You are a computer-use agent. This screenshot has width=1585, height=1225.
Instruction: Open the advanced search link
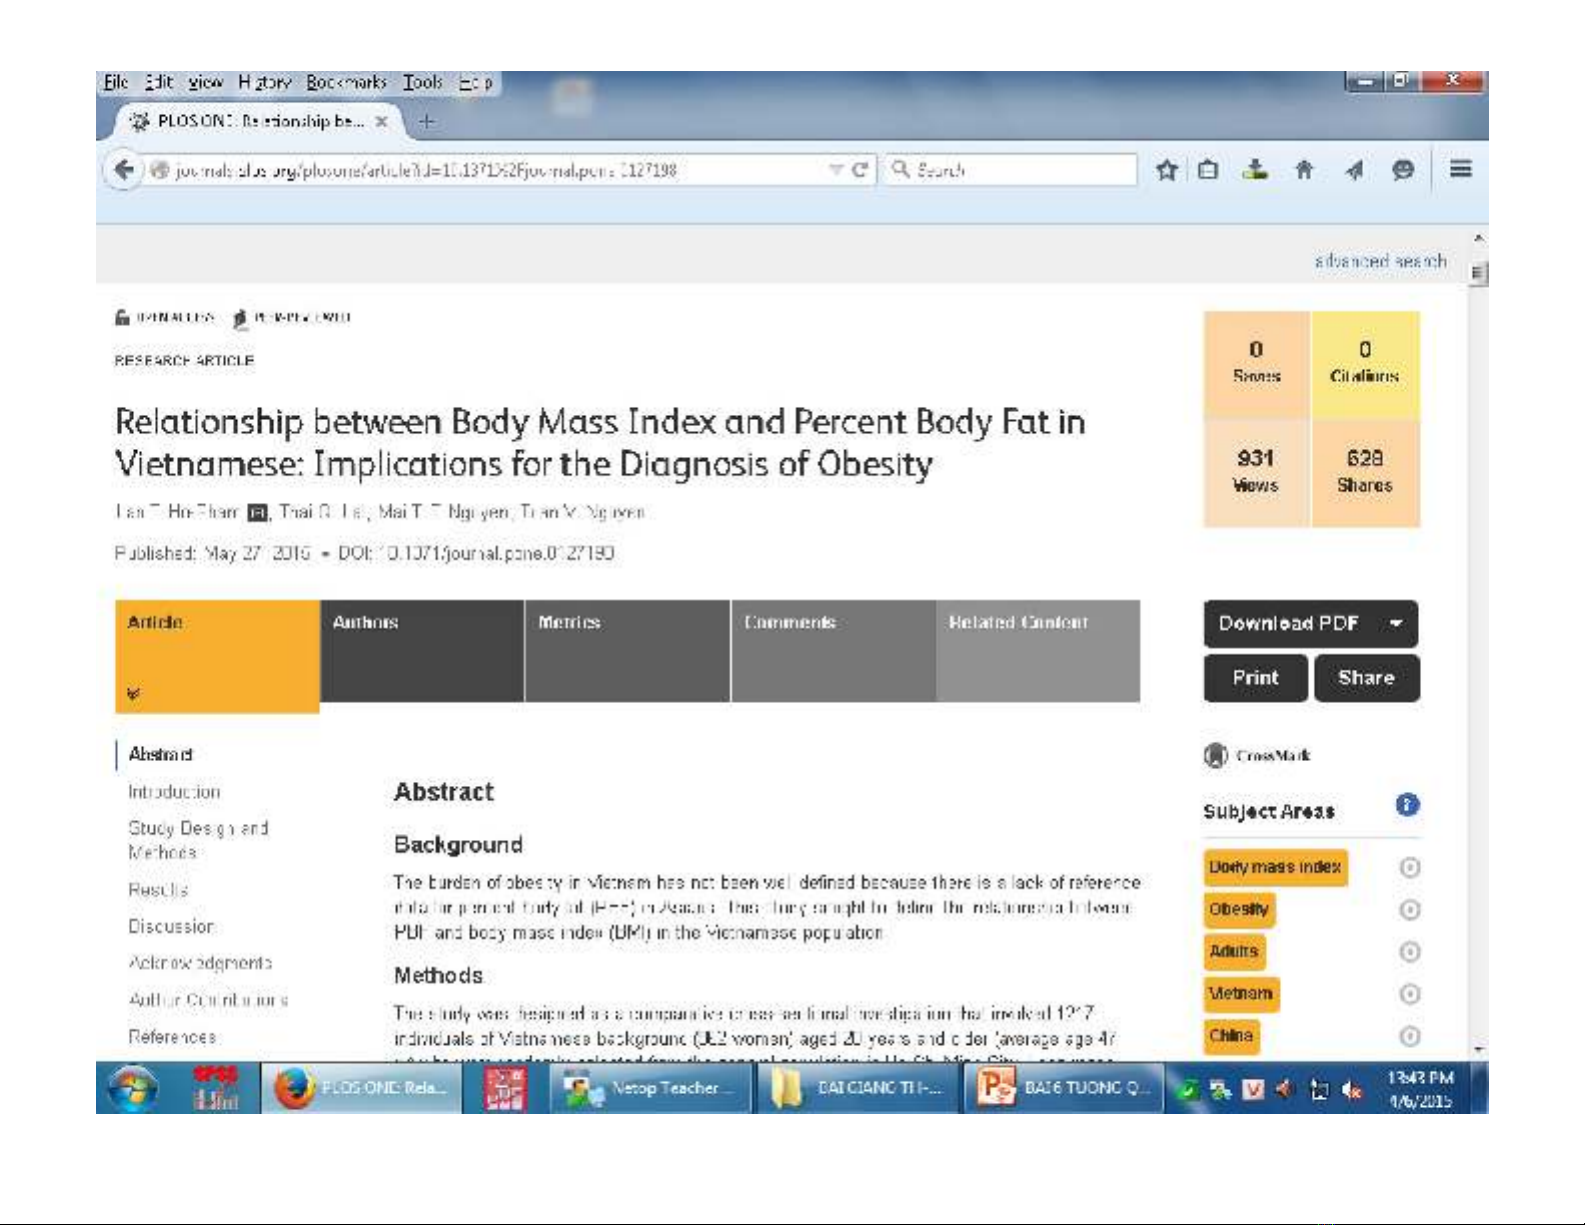pyautogui.click(x=1380, y=261)
